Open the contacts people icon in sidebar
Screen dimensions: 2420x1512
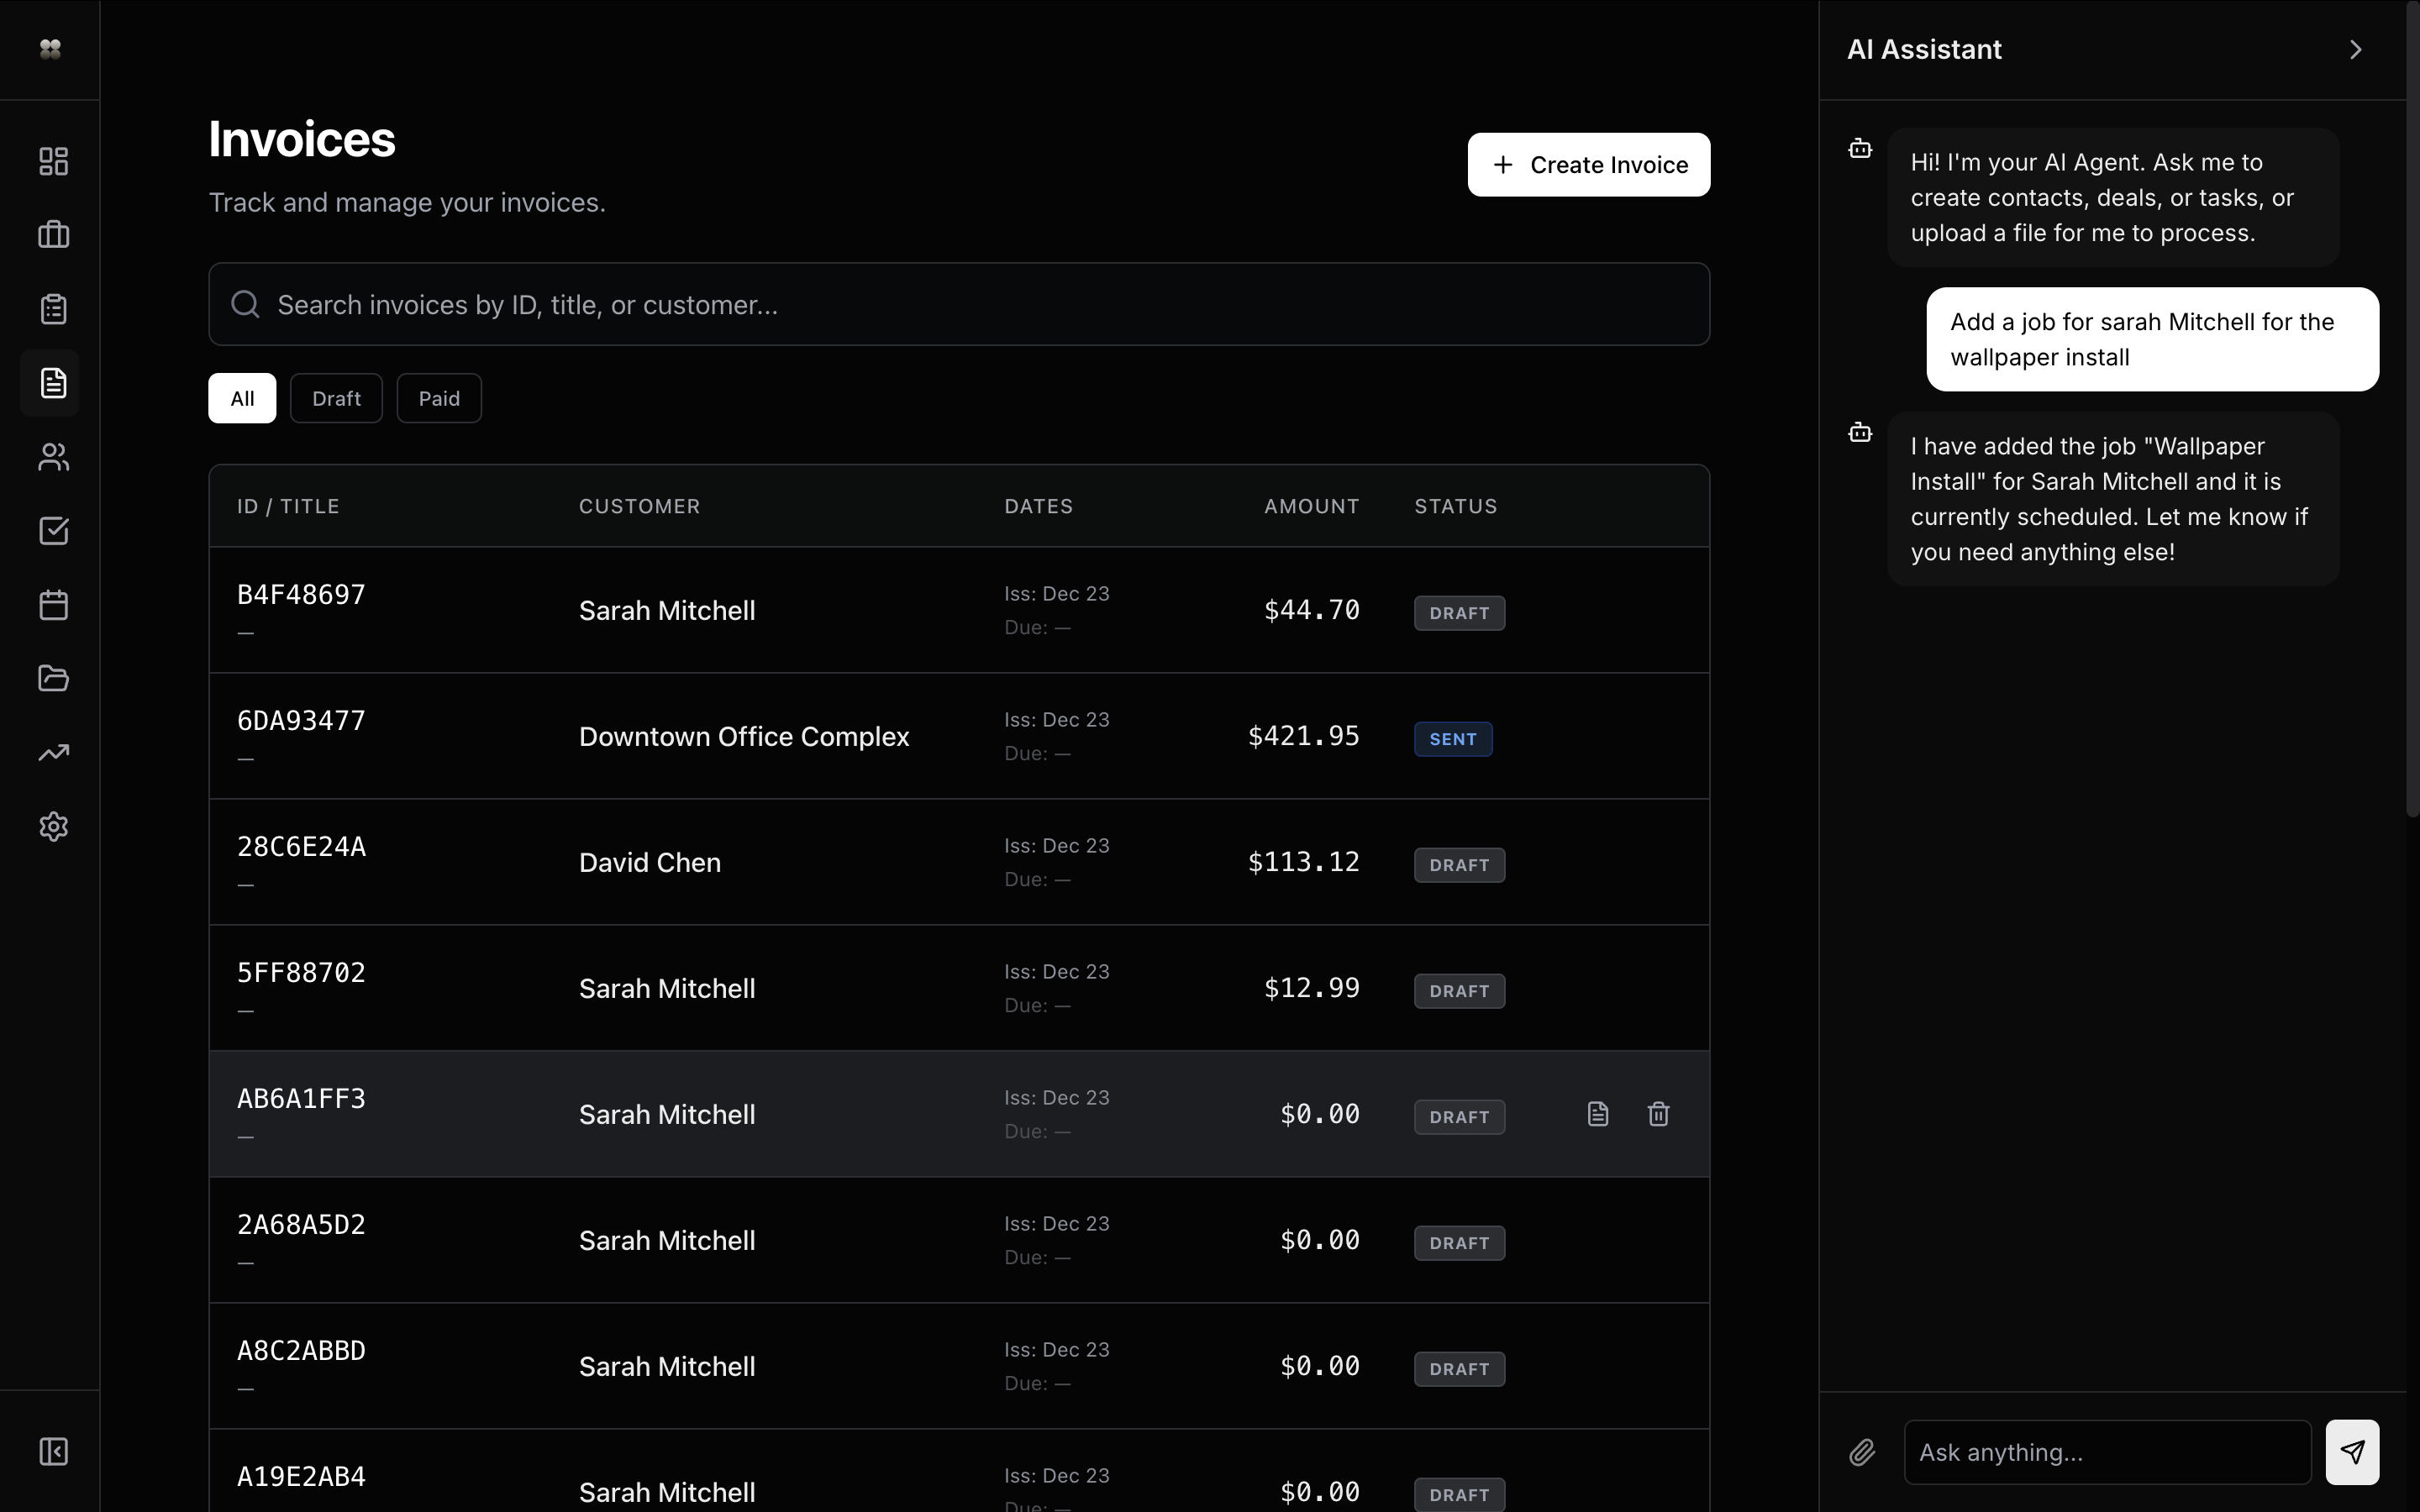(53, 457)
